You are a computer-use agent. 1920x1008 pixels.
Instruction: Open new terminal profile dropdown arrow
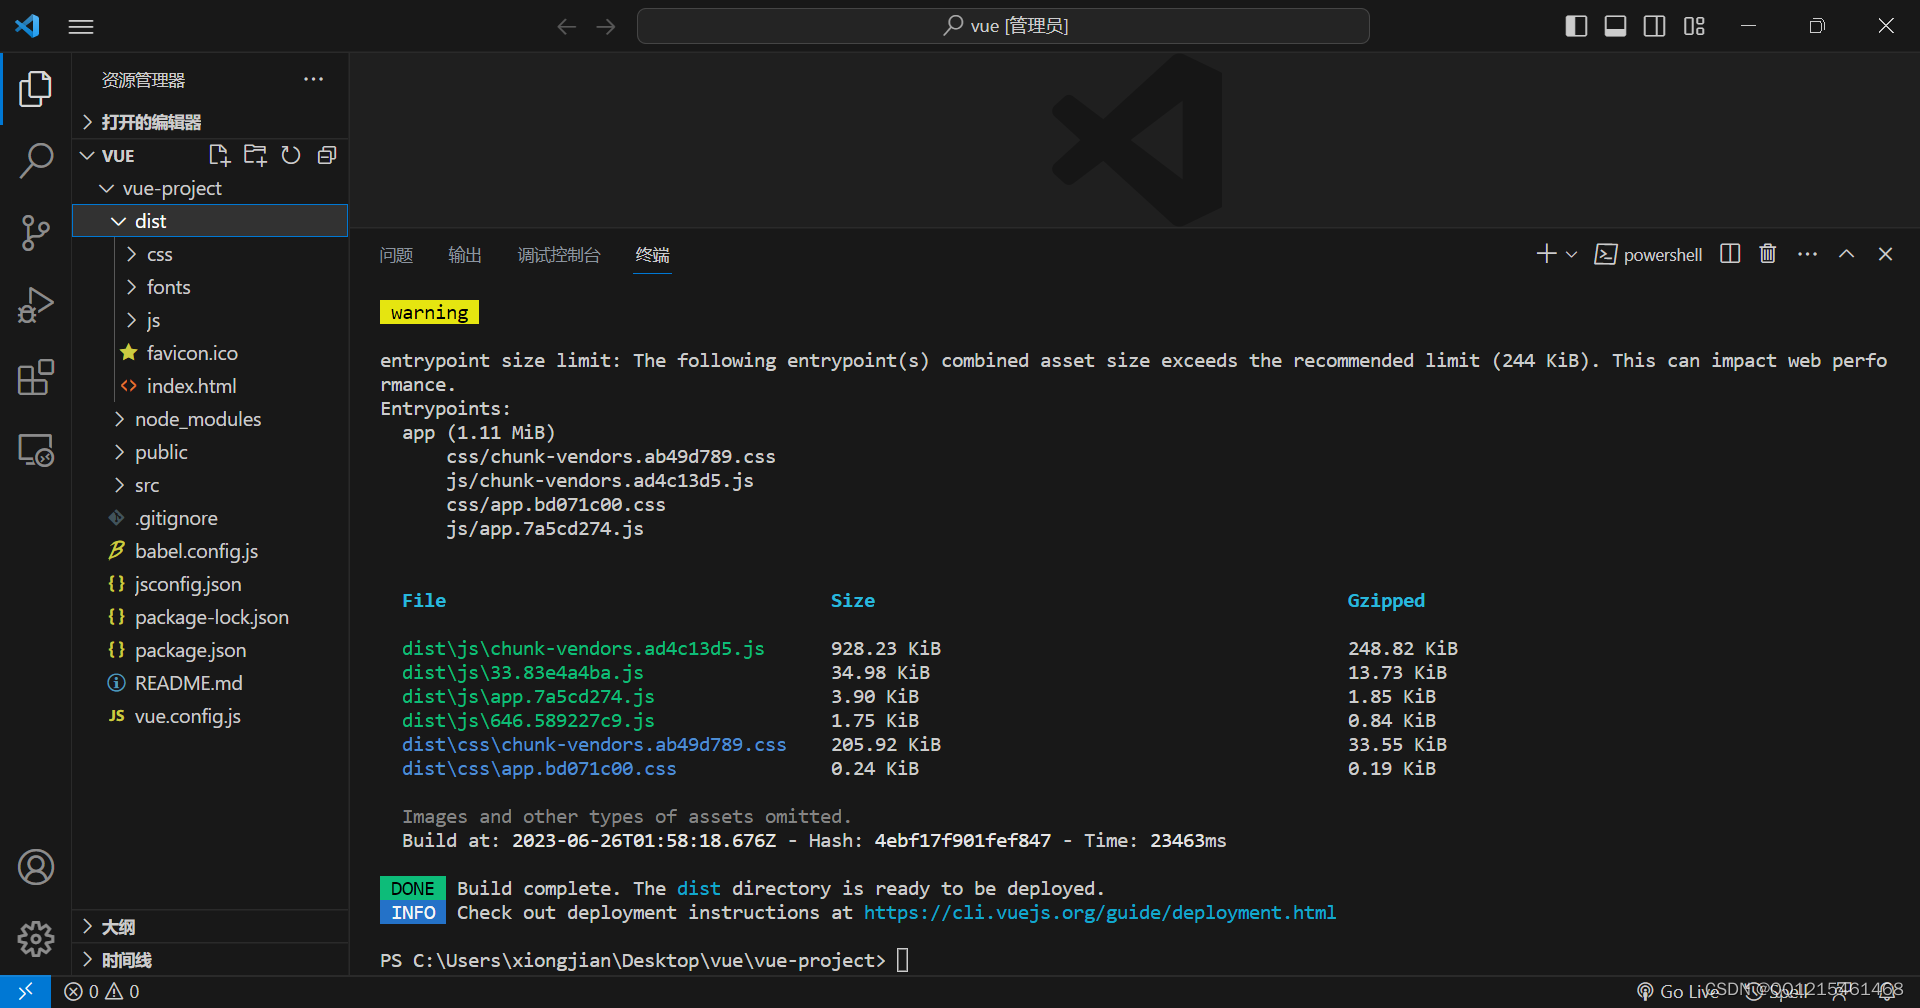[x=1571, y=254]
